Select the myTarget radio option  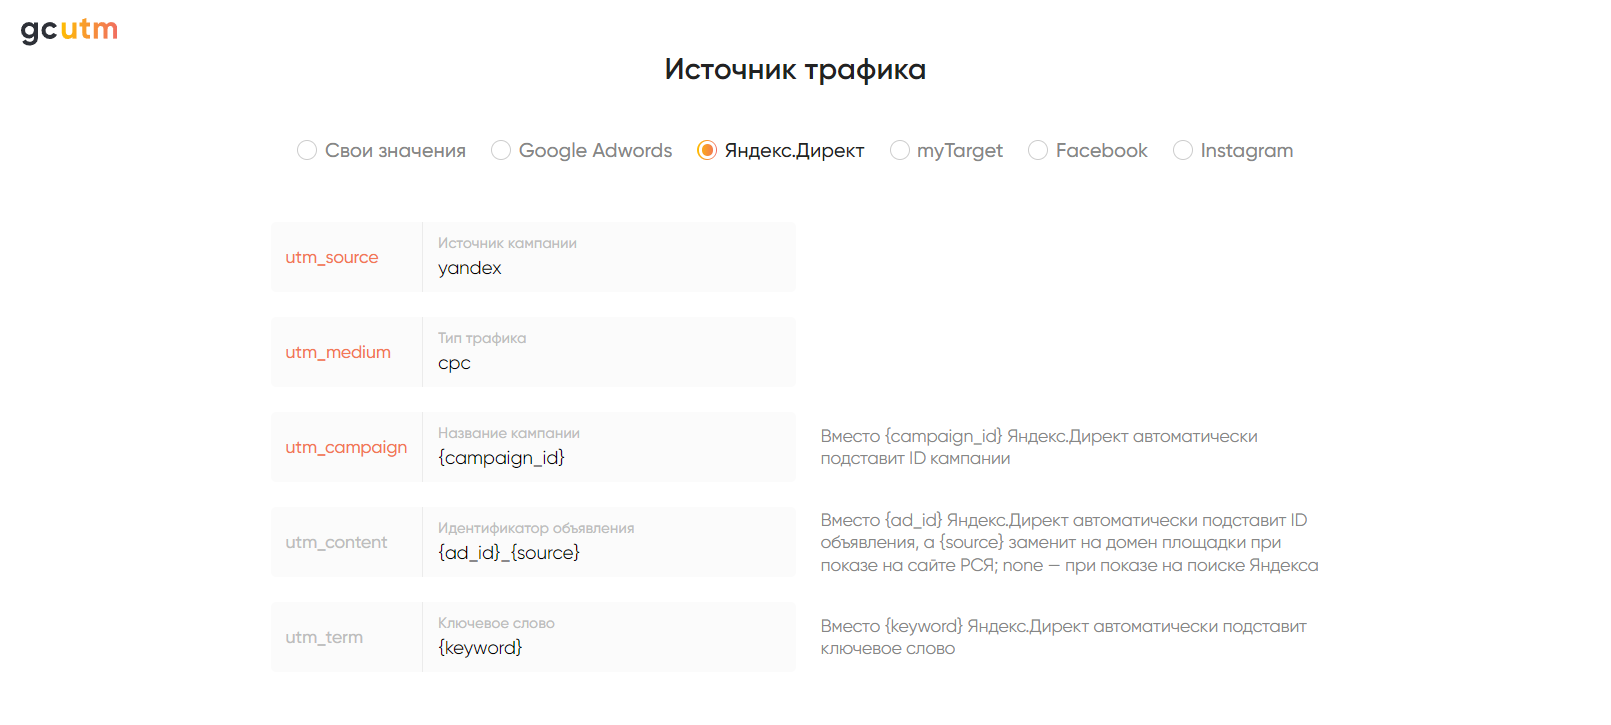pos(946,150)
